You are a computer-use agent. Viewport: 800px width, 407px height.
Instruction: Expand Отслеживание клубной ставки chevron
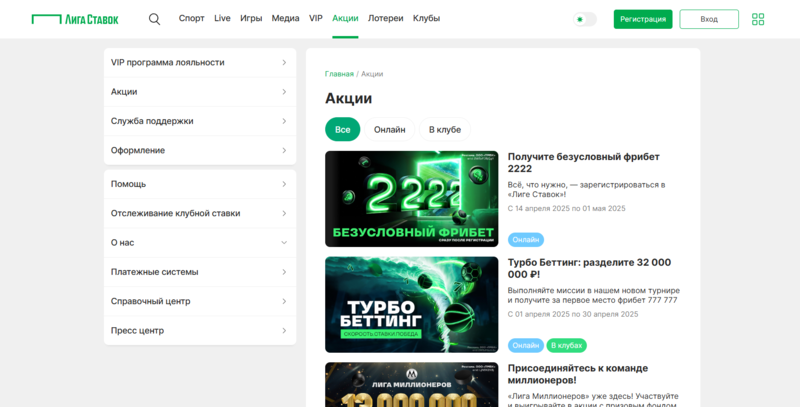284,213
